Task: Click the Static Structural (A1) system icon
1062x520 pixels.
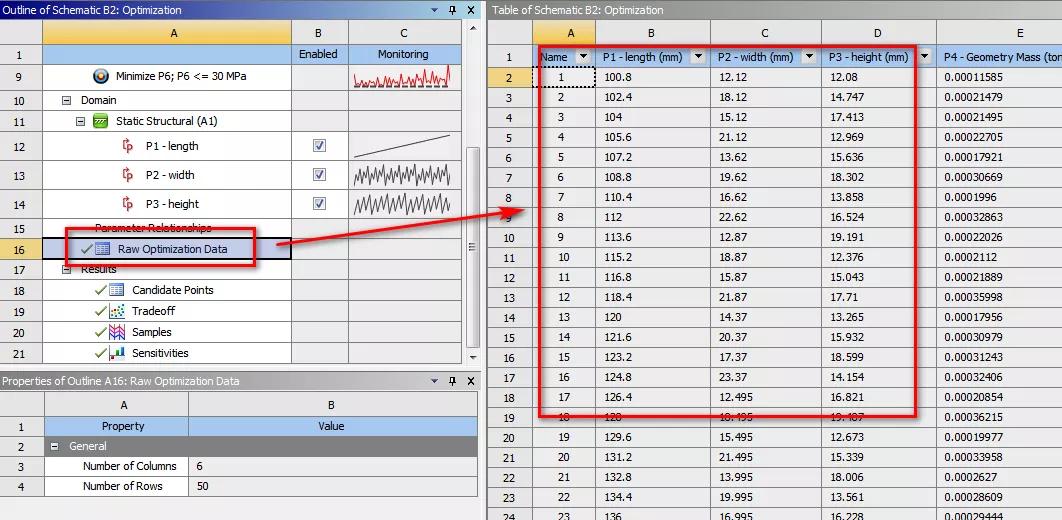Action: click(101, 121)
